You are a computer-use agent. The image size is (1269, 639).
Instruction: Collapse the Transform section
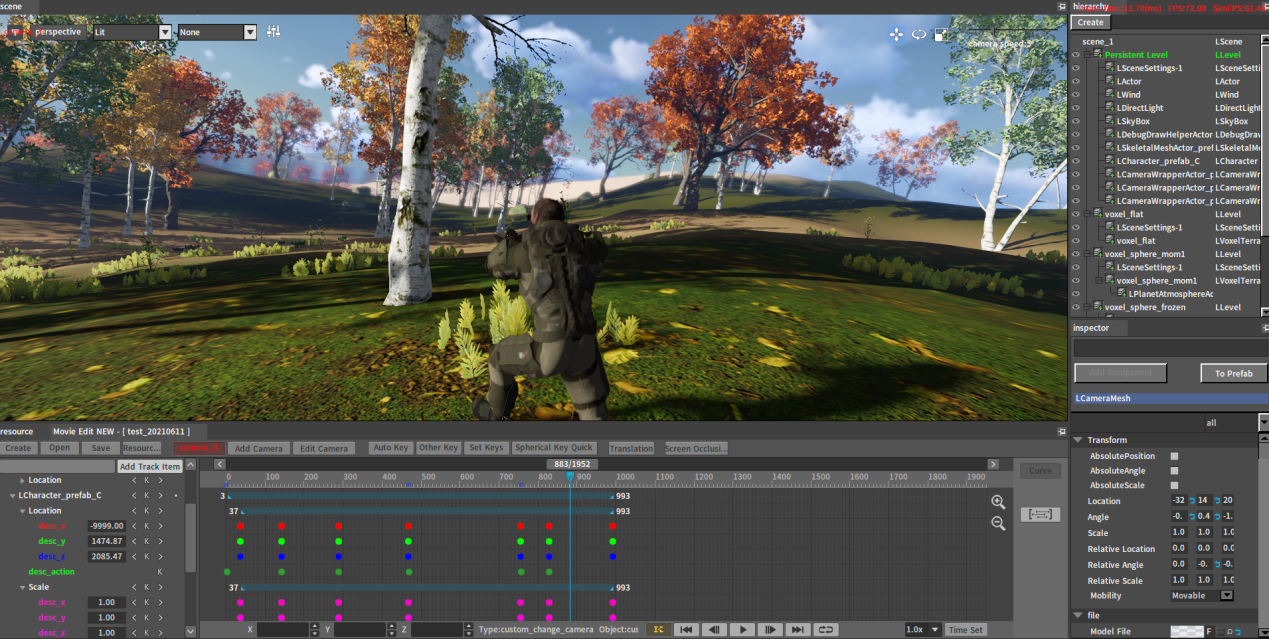coord(1078,440)
